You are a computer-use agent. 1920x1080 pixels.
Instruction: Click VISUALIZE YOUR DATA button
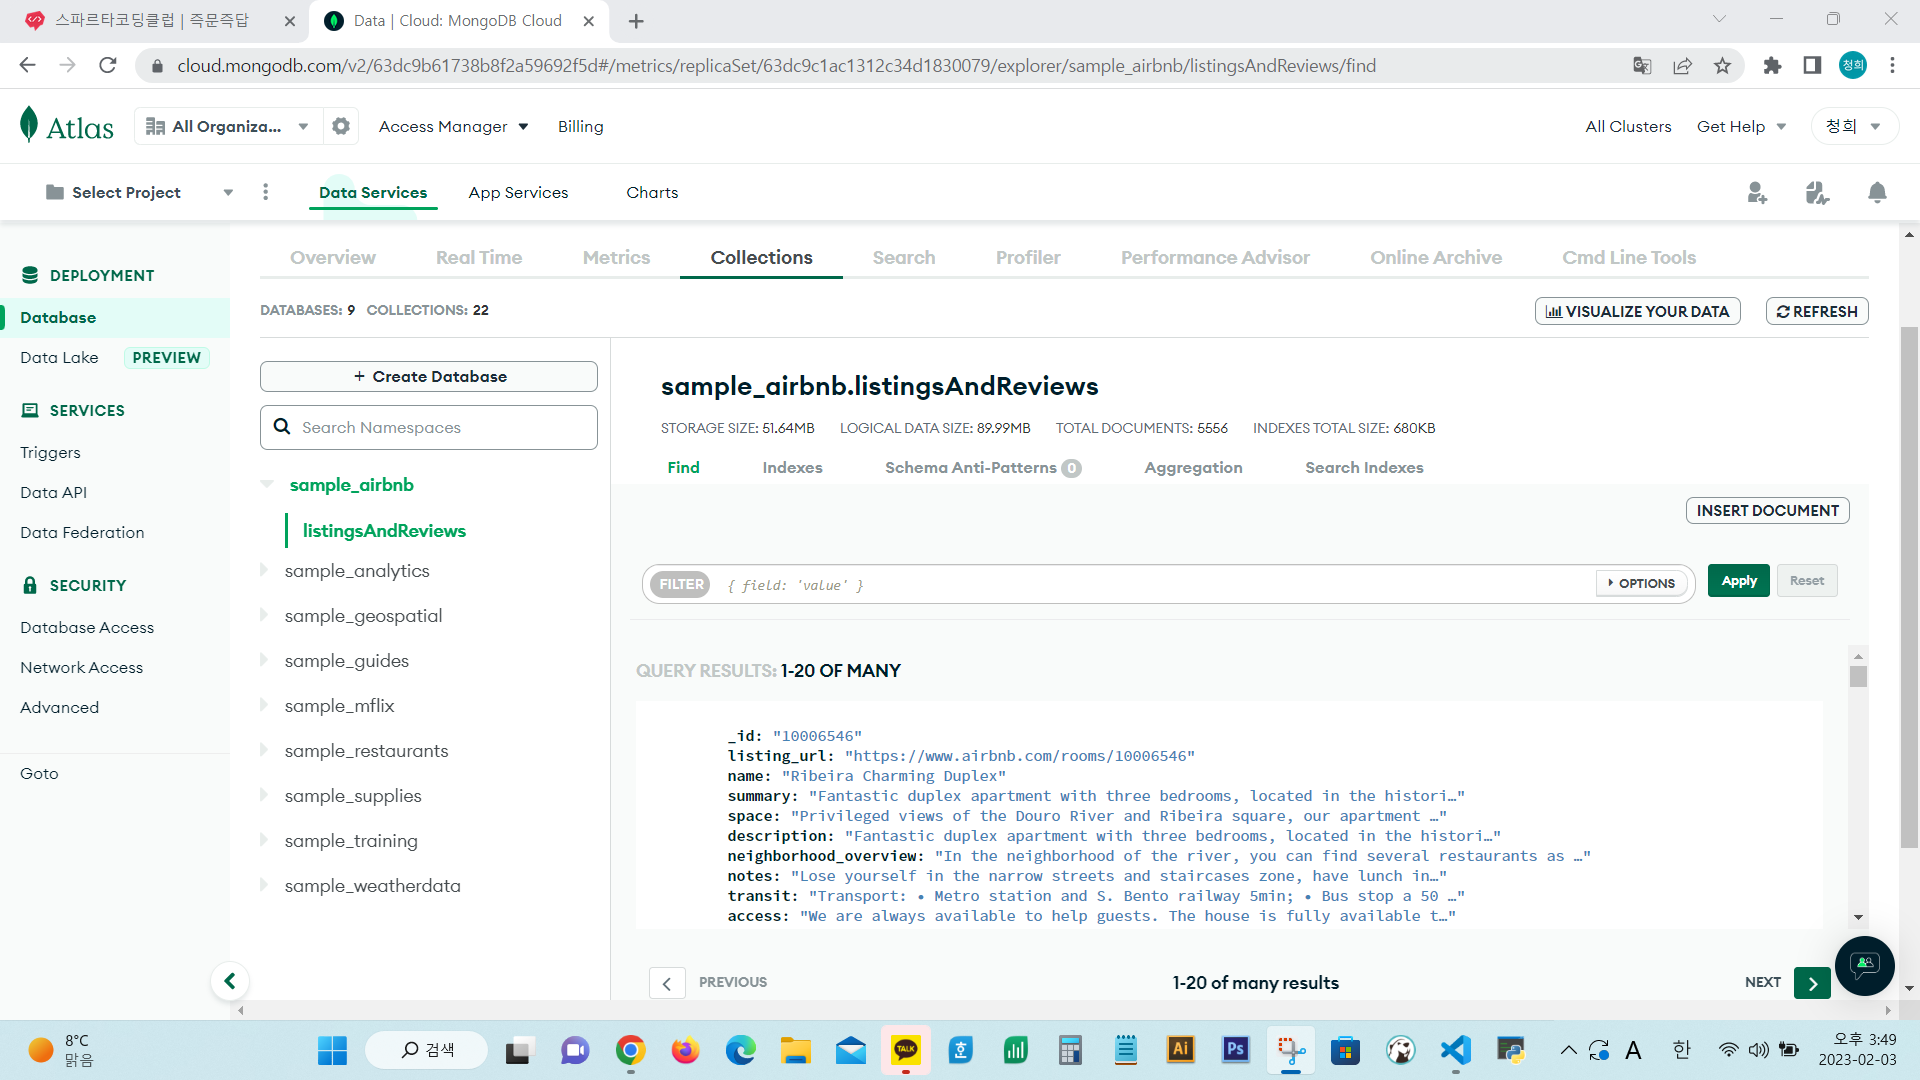[x=1637, y=311]
